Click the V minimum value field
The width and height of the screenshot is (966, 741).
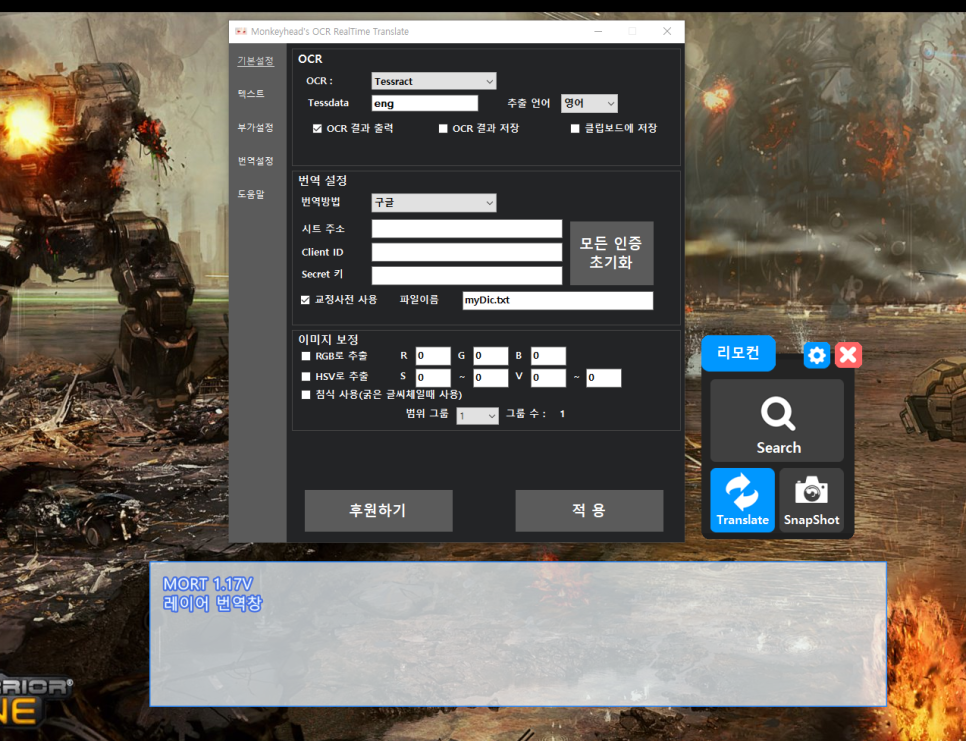[x=548, y=378]
